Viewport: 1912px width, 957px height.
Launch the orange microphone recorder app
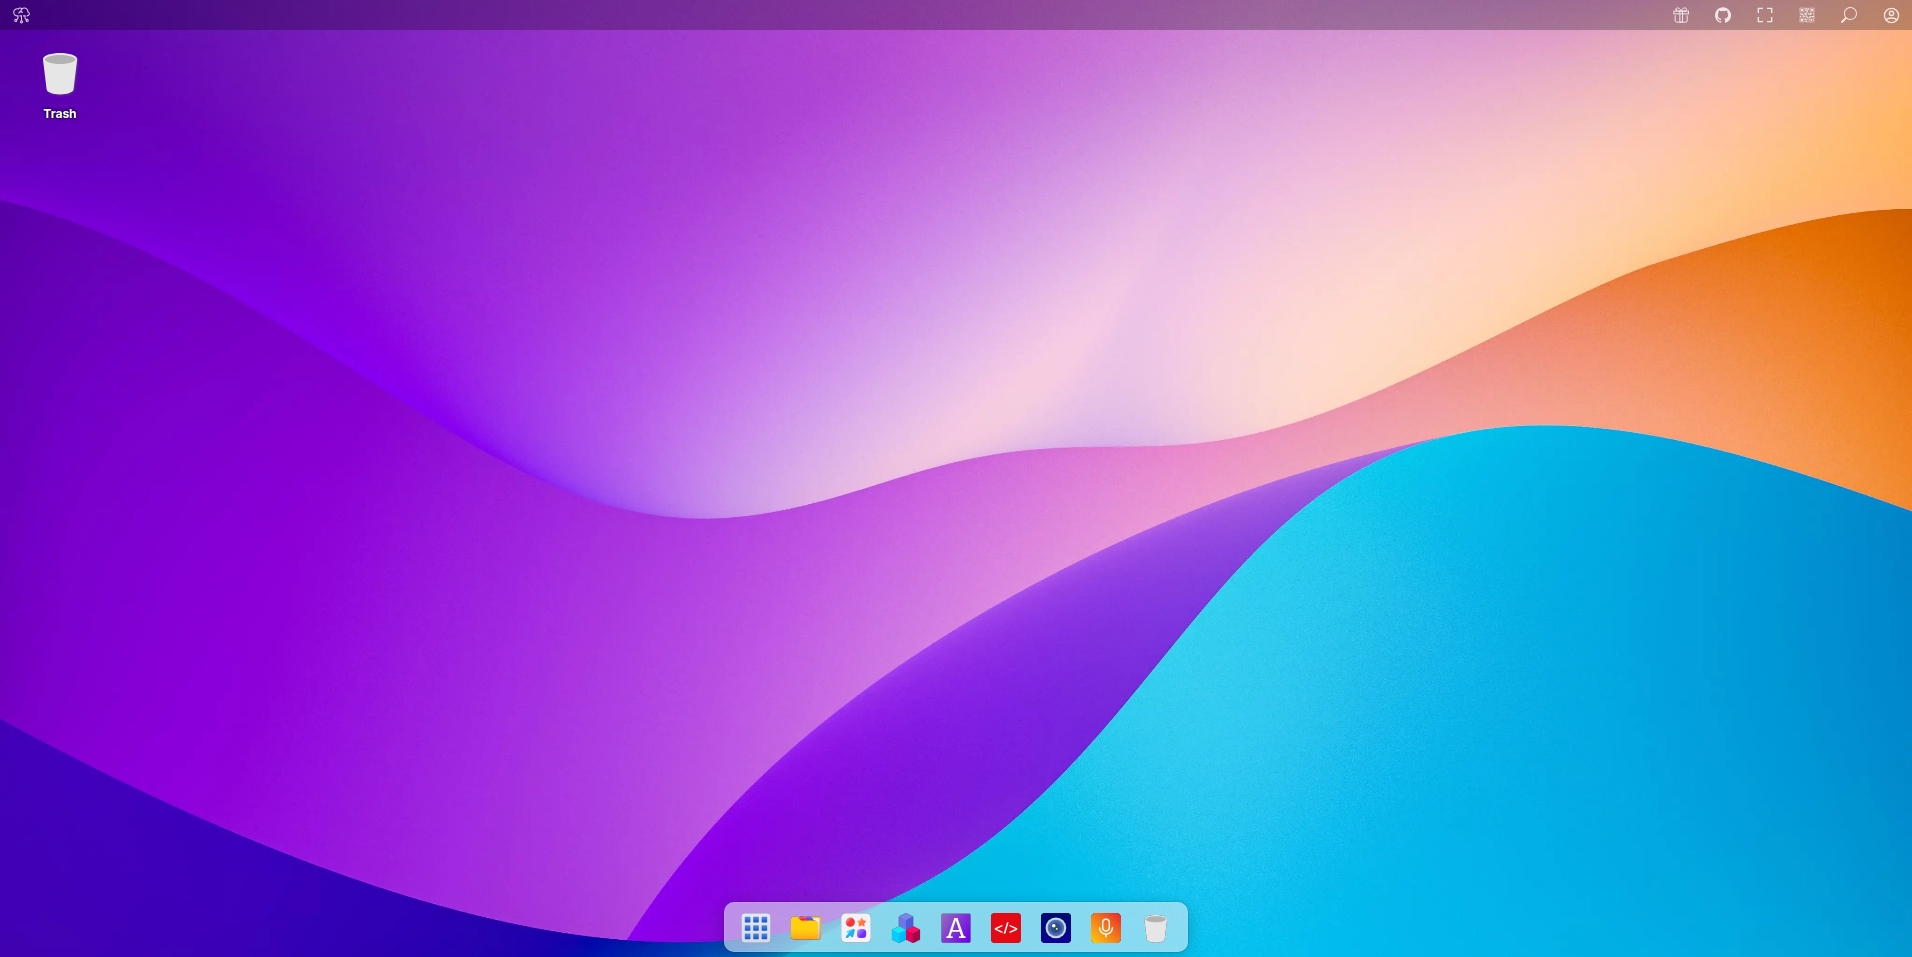pyautogui.click(x=1106, y=928)
